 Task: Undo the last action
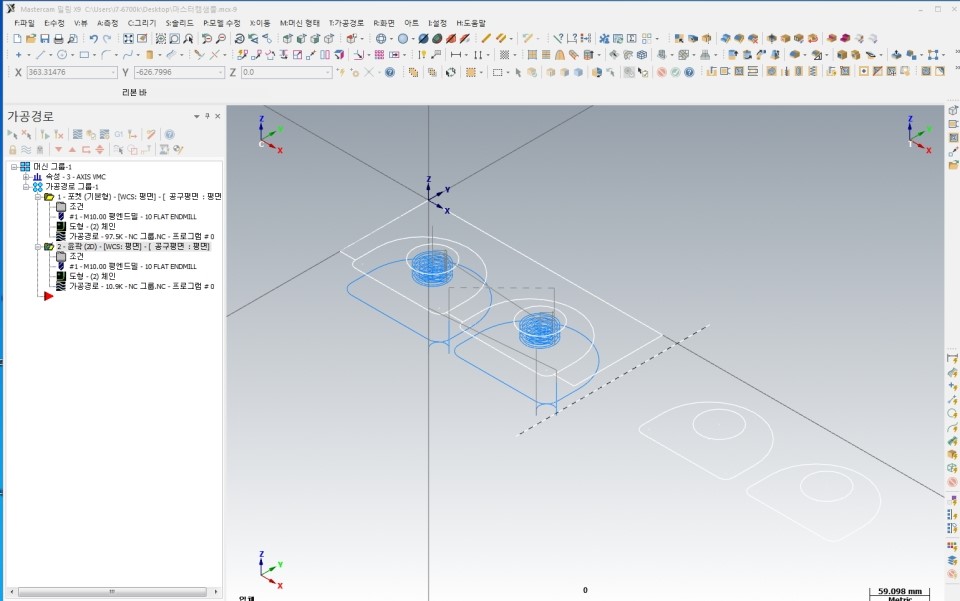click(93, 39)
